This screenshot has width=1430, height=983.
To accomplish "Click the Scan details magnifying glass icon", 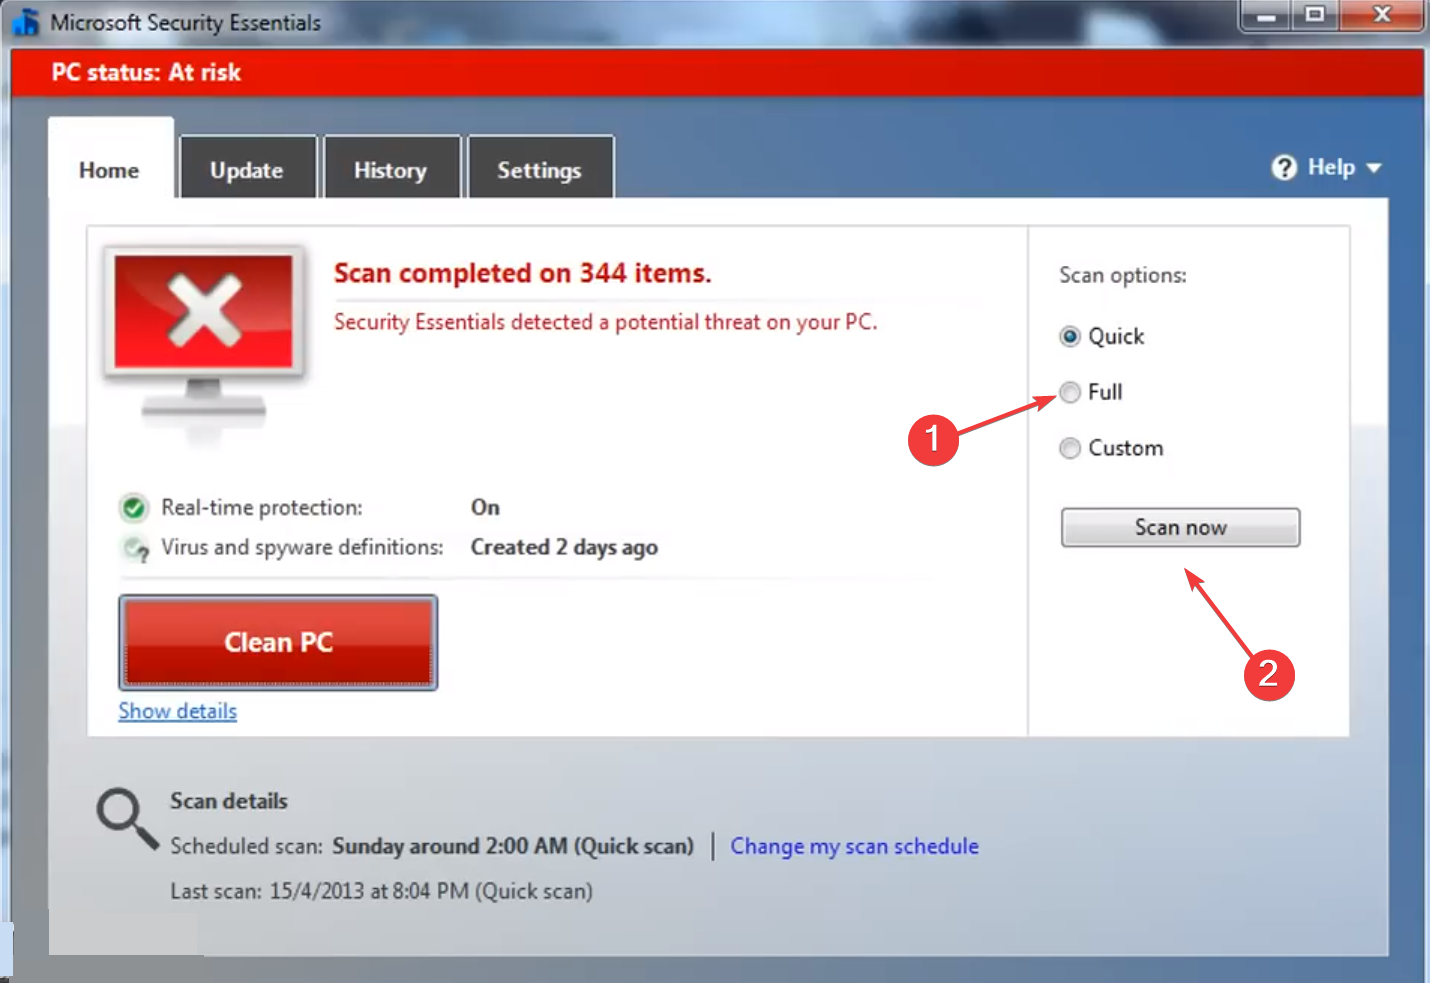I will (x=127, y=819).
